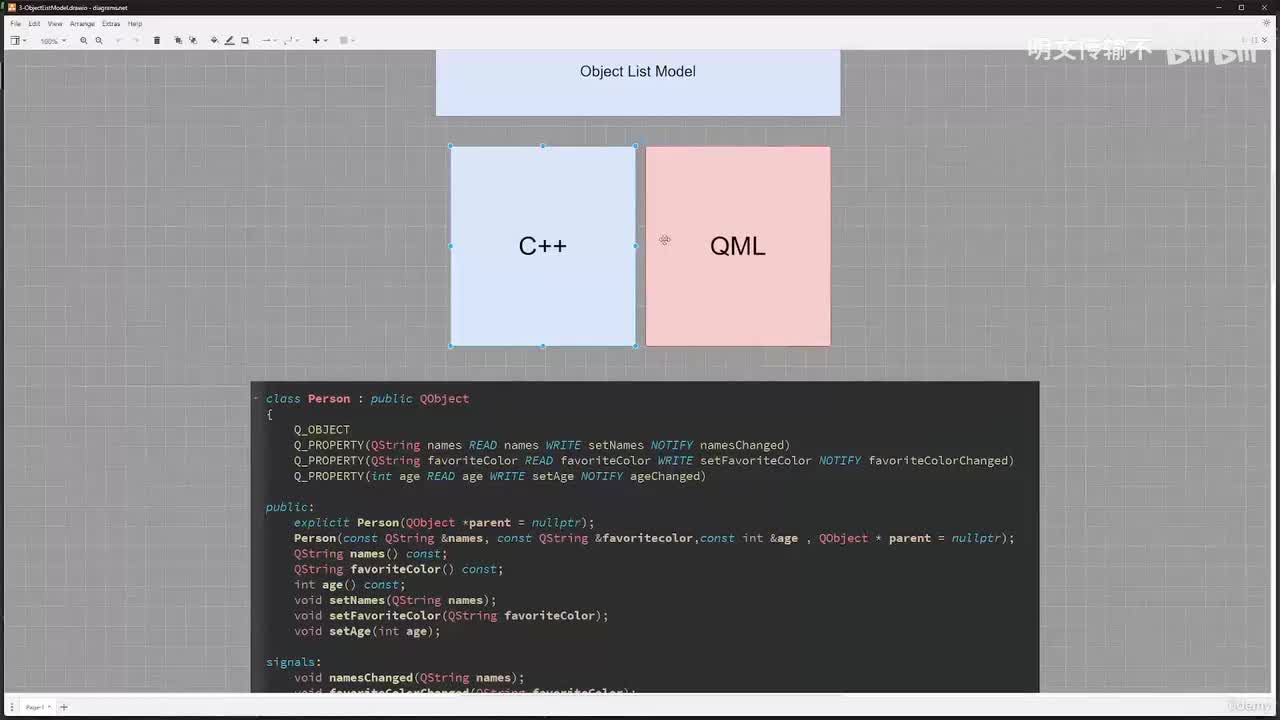The height and width of the screenshot is (720, 1280).
Task: Open the Help menu
Action: coord(135,23)
